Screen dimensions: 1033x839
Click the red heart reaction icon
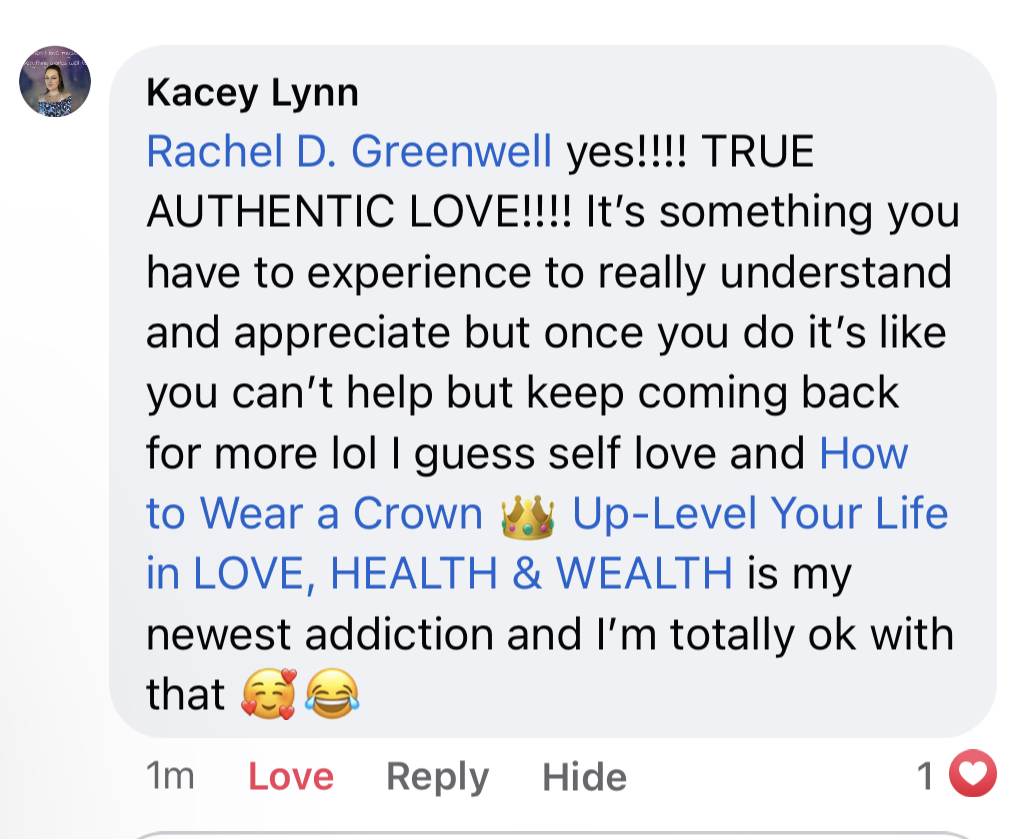(x=972, y=774)
